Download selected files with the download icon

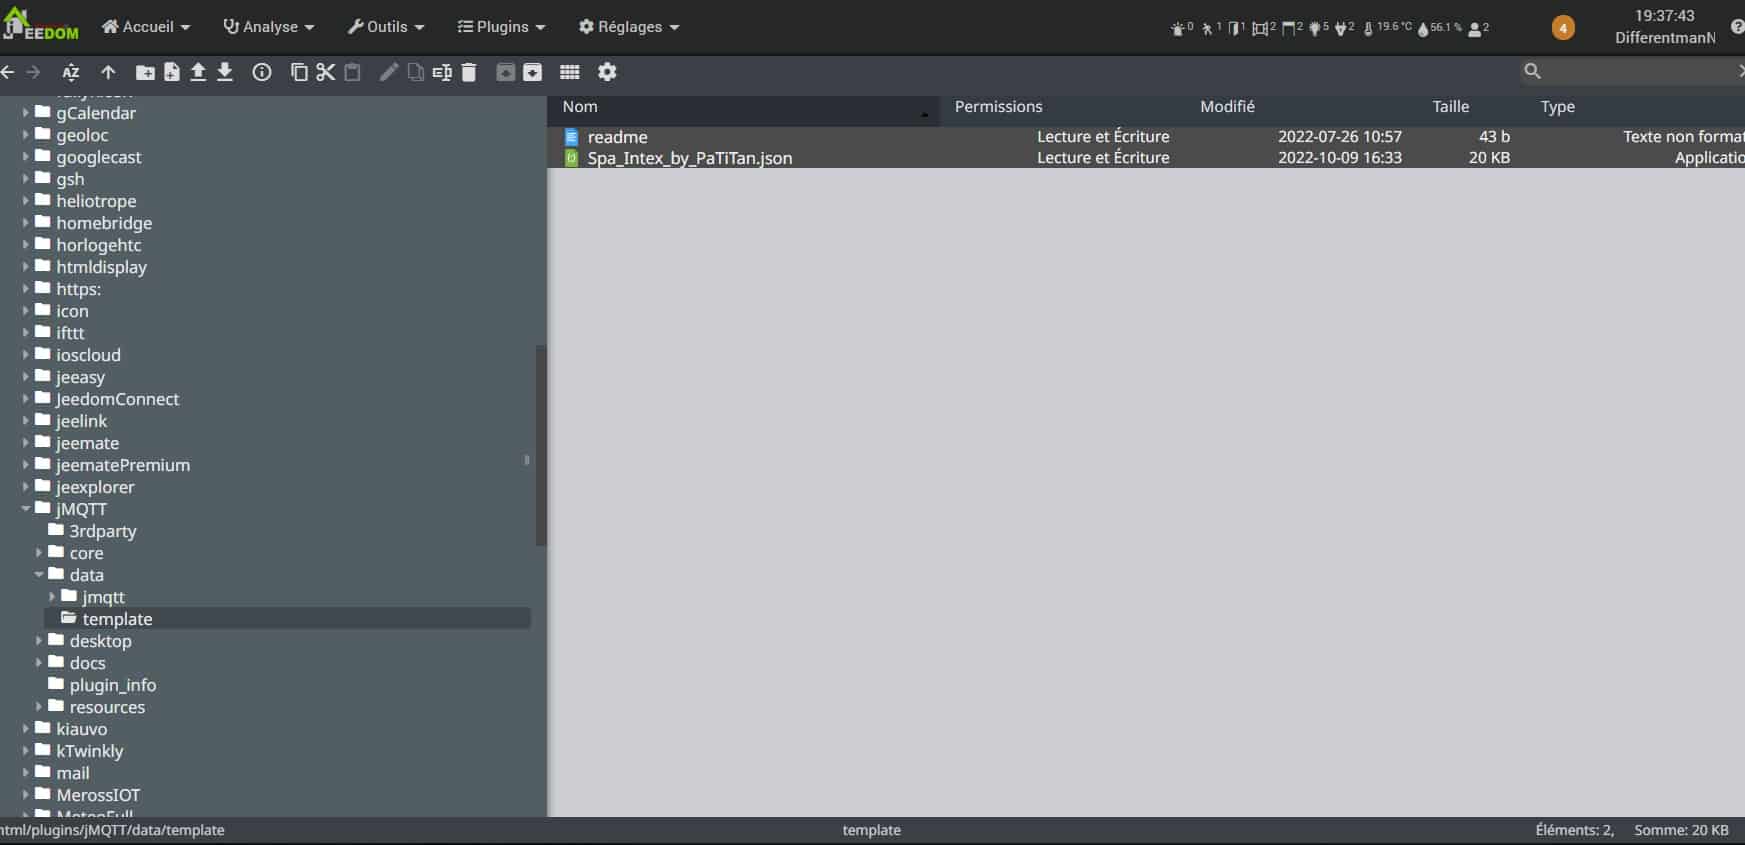click(x=225, y=72)
